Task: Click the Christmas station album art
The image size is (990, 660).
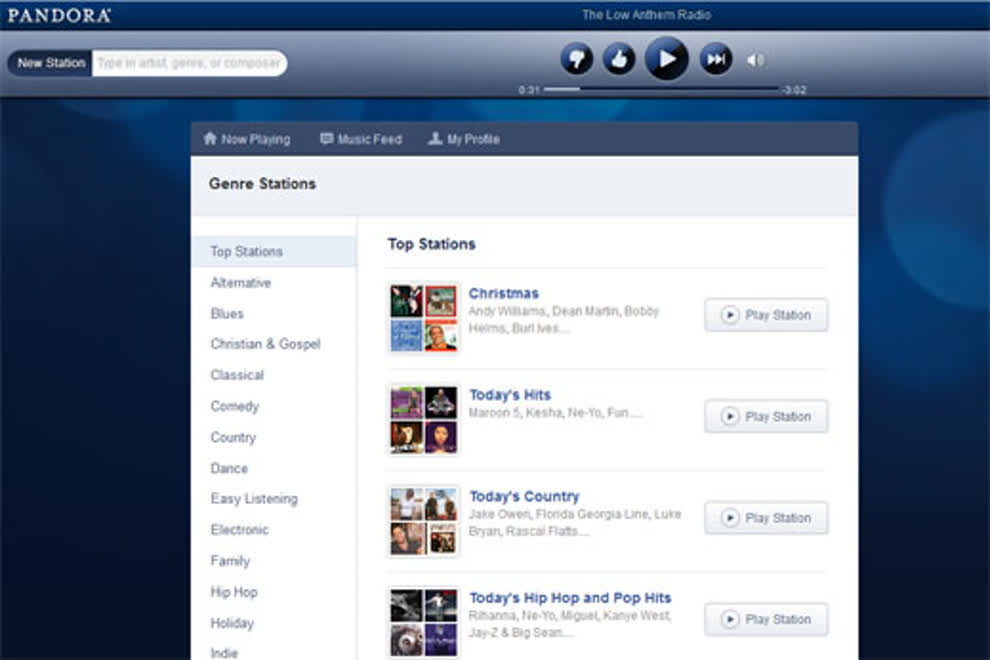Action: point(424,318)
